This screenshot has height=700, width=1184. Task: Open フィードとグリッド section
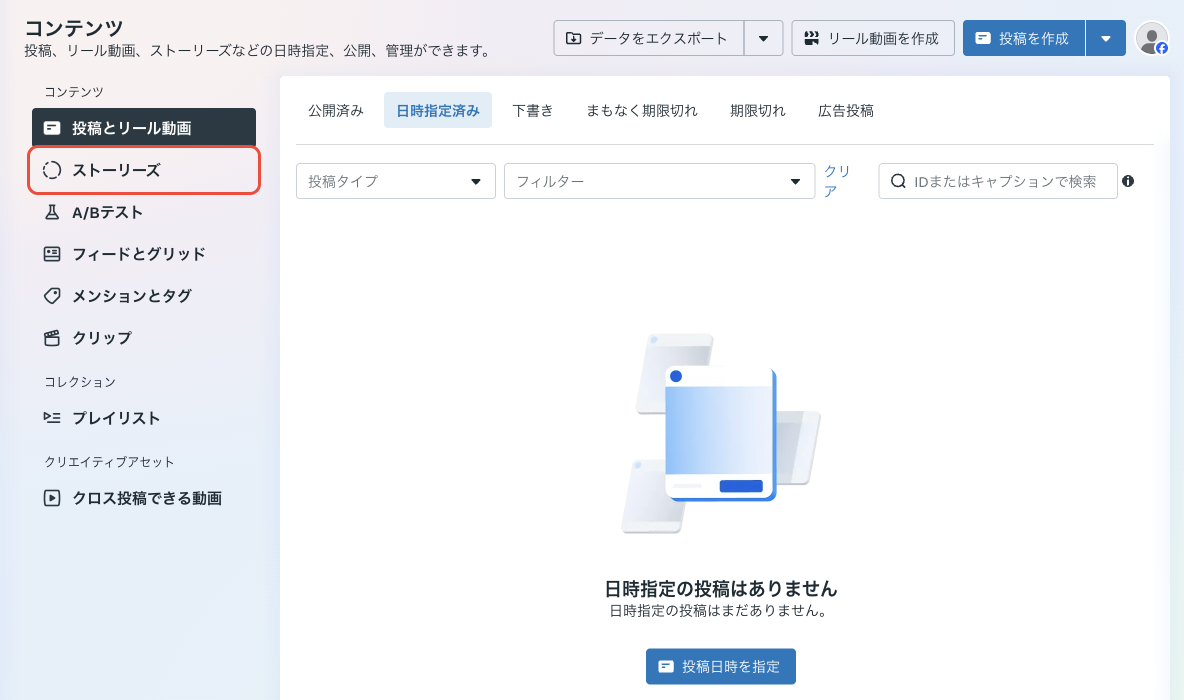click(143, 254)
